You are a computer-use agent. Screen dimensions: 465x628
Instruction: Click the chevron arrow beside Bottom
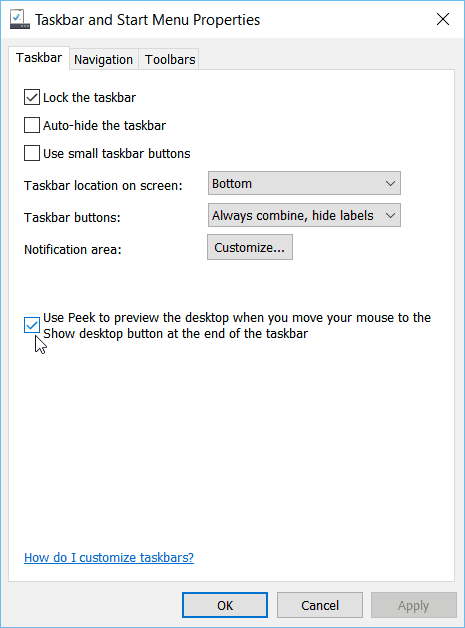[x=390, y=183]
